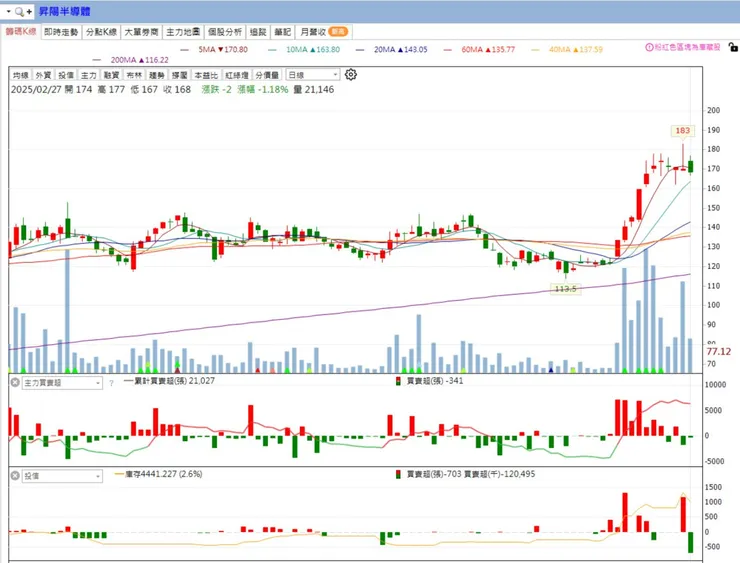The width and height of the screenshot is (740, 563).
Task: Click the pink info circle icon
Action: coord(649,47)
